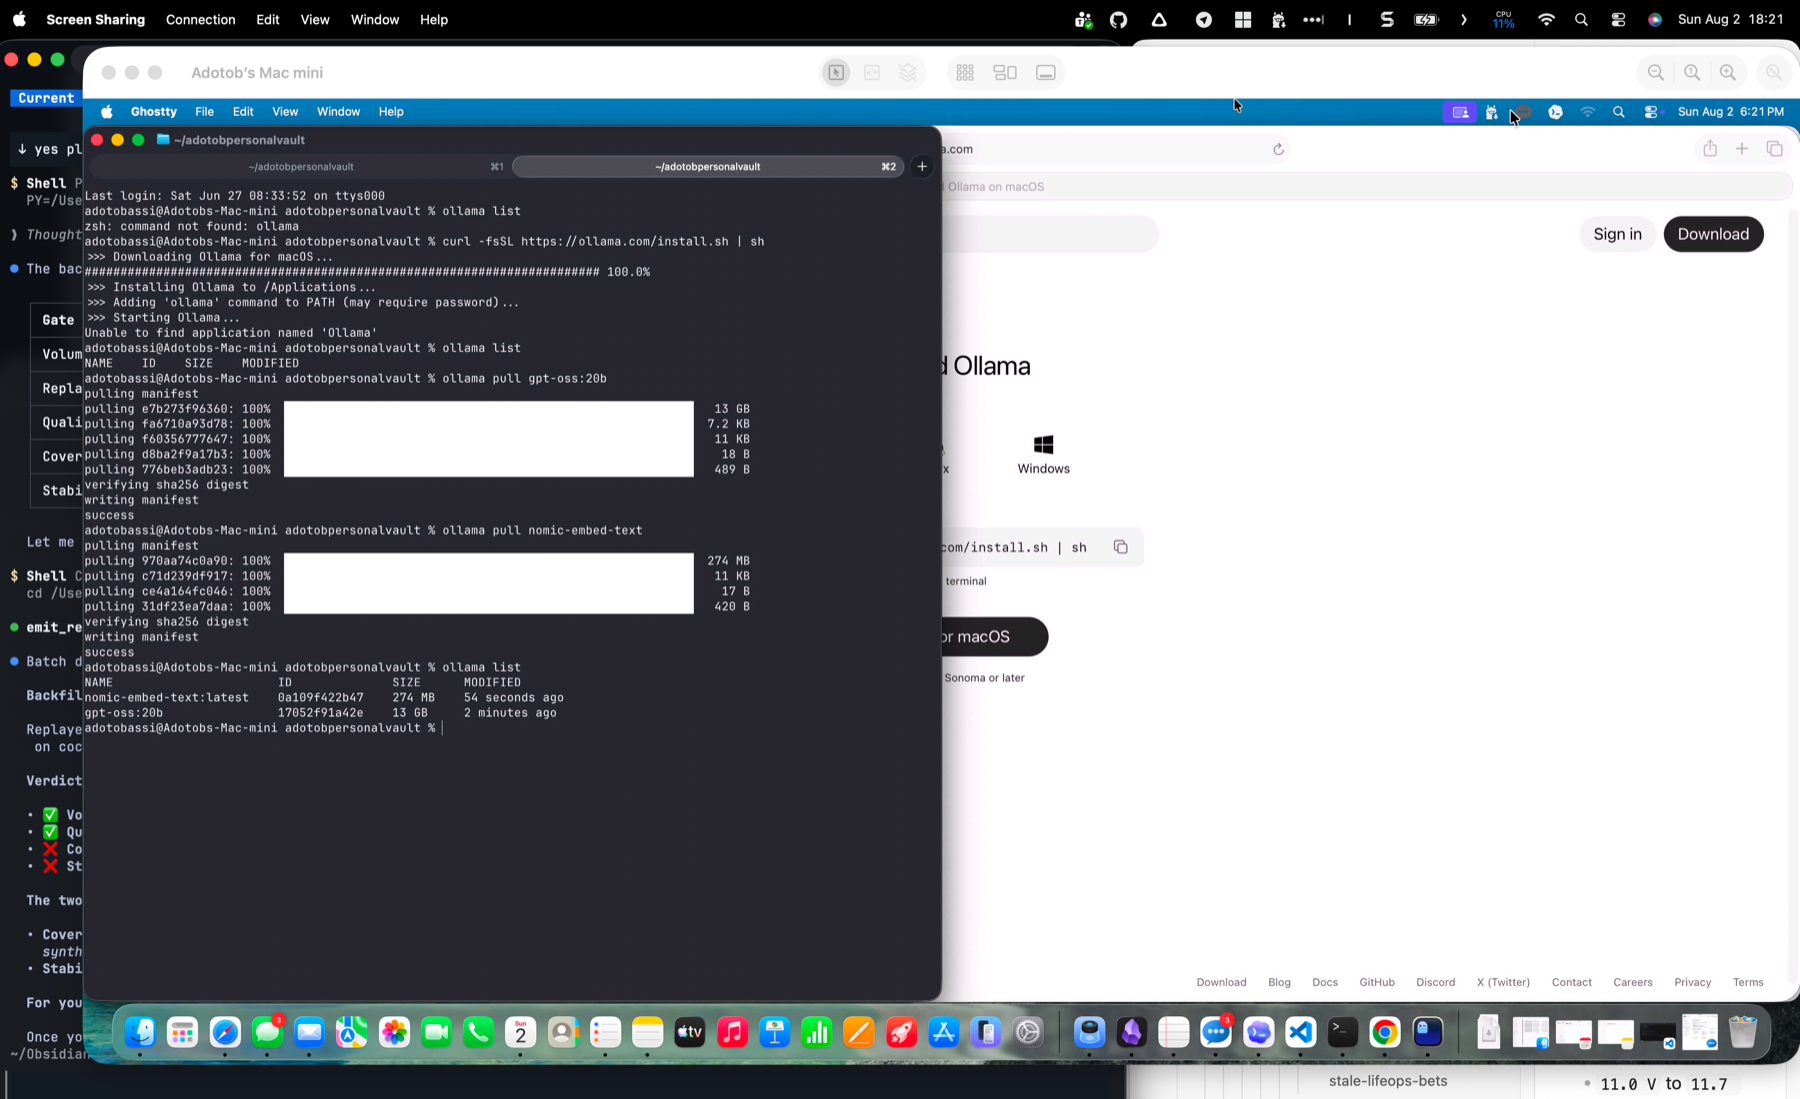Image resolution: width=1800 pixels, height=1099 pixels.
Task: Open Finder in the remote dock
Action: tap(140, 1032)
